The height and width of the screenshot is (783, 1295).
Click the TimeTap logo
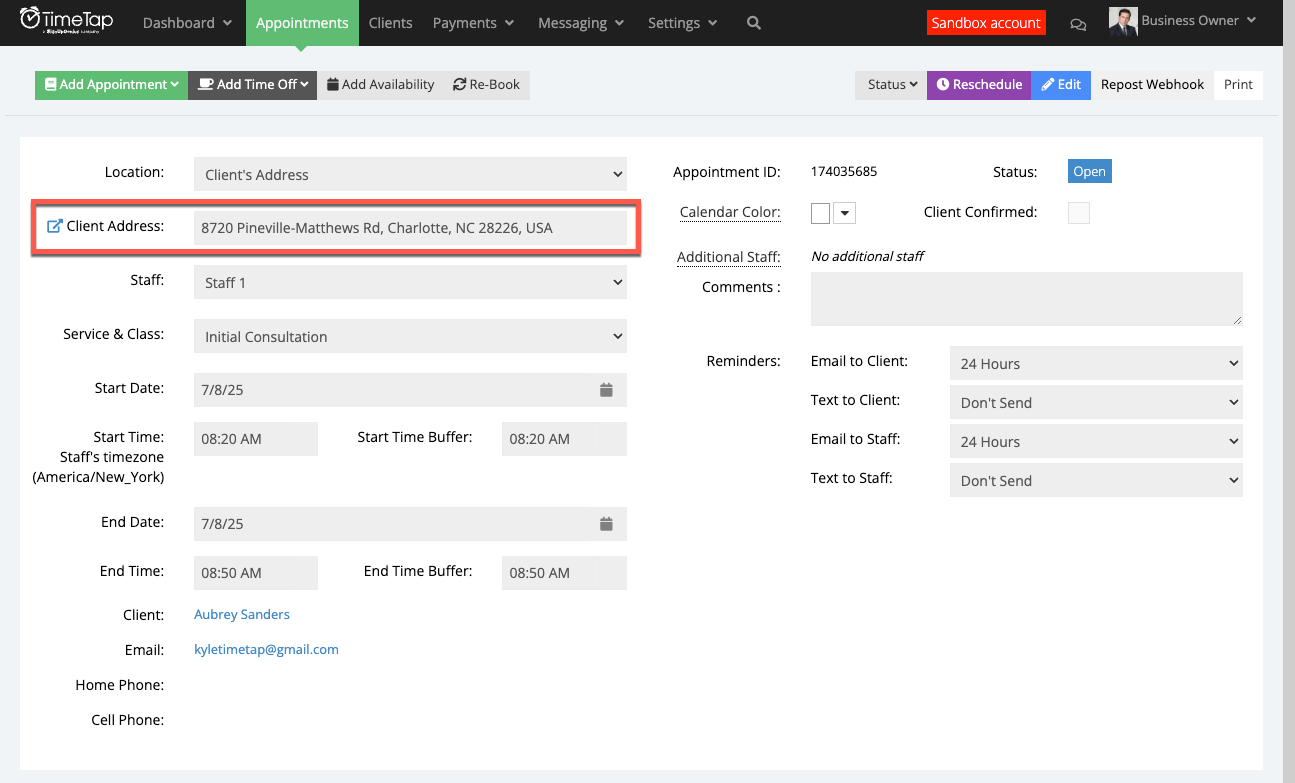(x=67, y=18)
